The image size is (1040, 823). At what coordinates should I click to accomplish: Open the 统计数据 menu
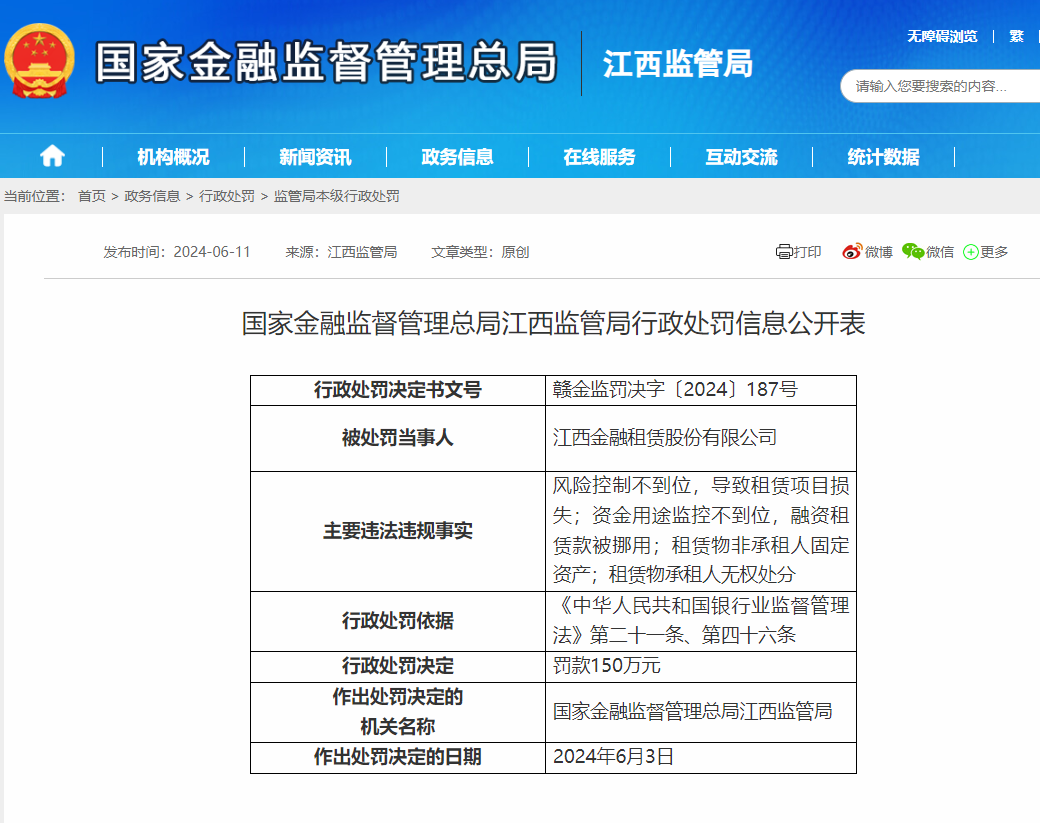pyautogui.click(x=883, y=157)
